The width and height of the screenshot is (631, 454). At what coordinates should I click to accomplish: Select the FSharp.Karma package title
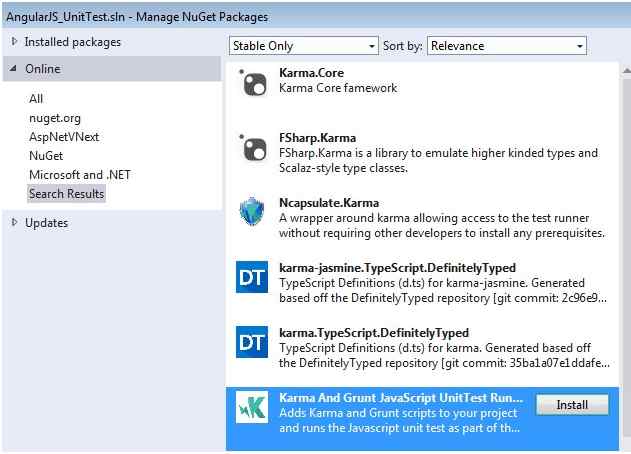(318, 138)
